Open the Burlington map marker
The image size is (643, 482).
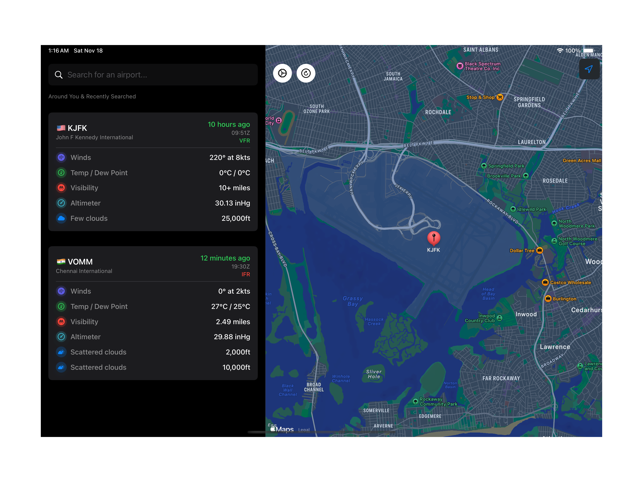click(548, 298)
